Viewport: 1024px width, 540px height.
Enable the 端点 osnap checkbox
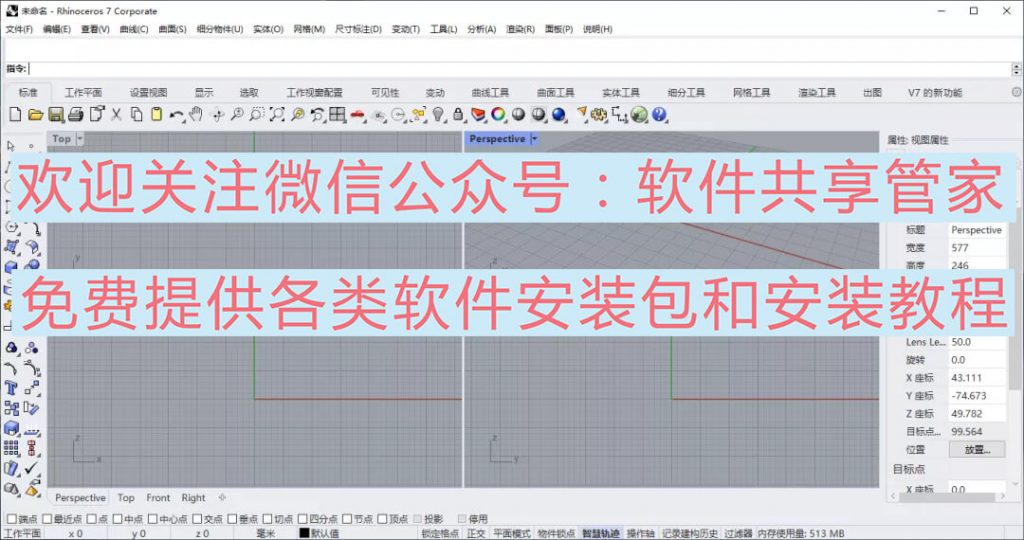click(12, 519)
